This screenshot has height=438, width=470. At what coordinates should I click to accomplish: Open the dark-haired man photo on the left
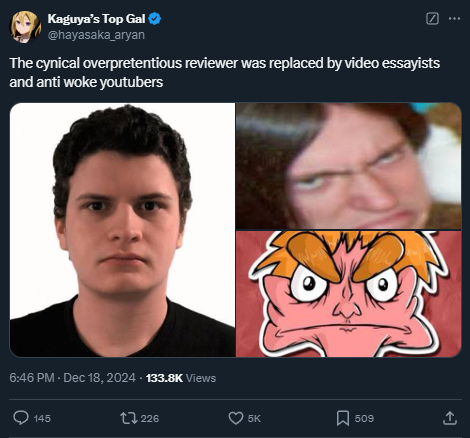click(122, 230)
